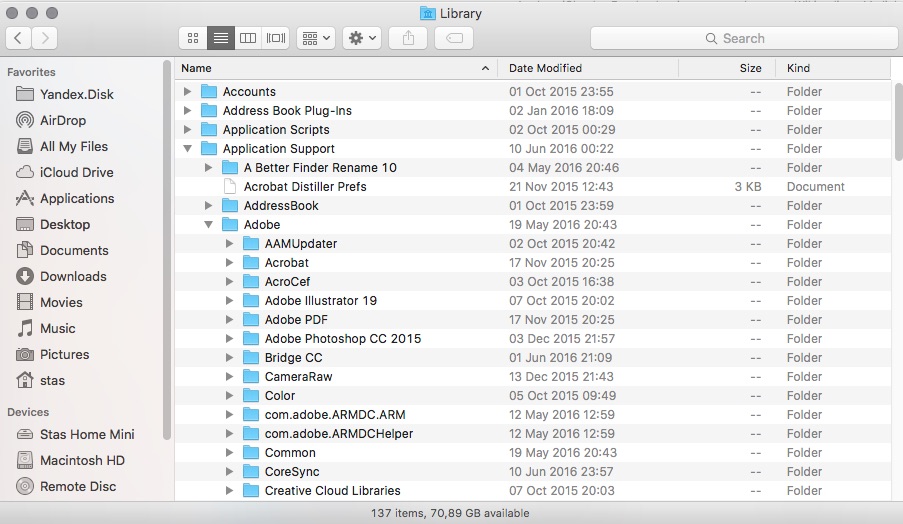The height and width of the screenshot is (524, 903).
Task: Select the CoreSync folder row
Action: point(533,472)
